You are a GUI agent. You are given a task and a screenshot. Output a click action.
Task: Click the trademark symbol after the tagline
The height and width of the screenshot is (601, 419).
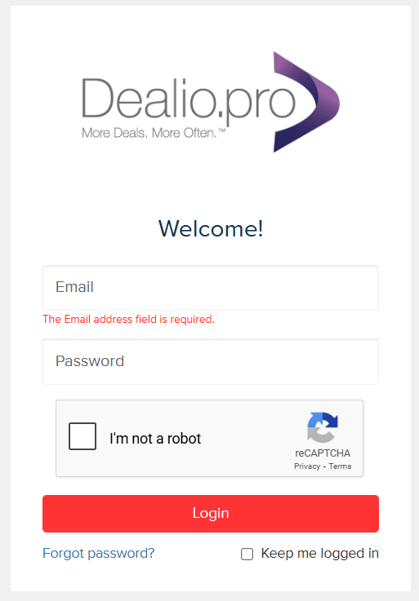[222, 131]
